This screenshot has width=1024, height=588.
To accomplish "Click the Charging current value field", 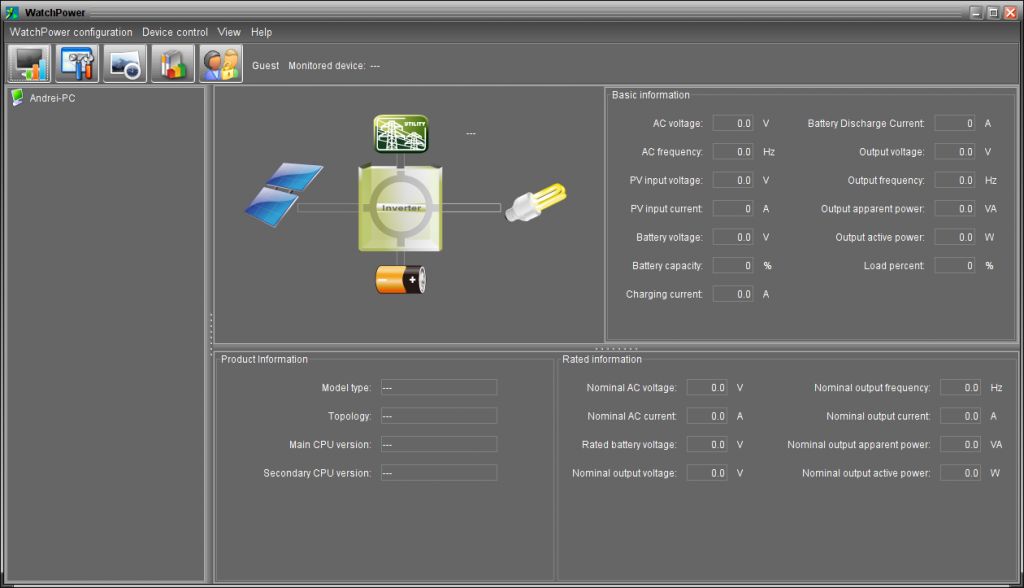I will click(733, 294).
